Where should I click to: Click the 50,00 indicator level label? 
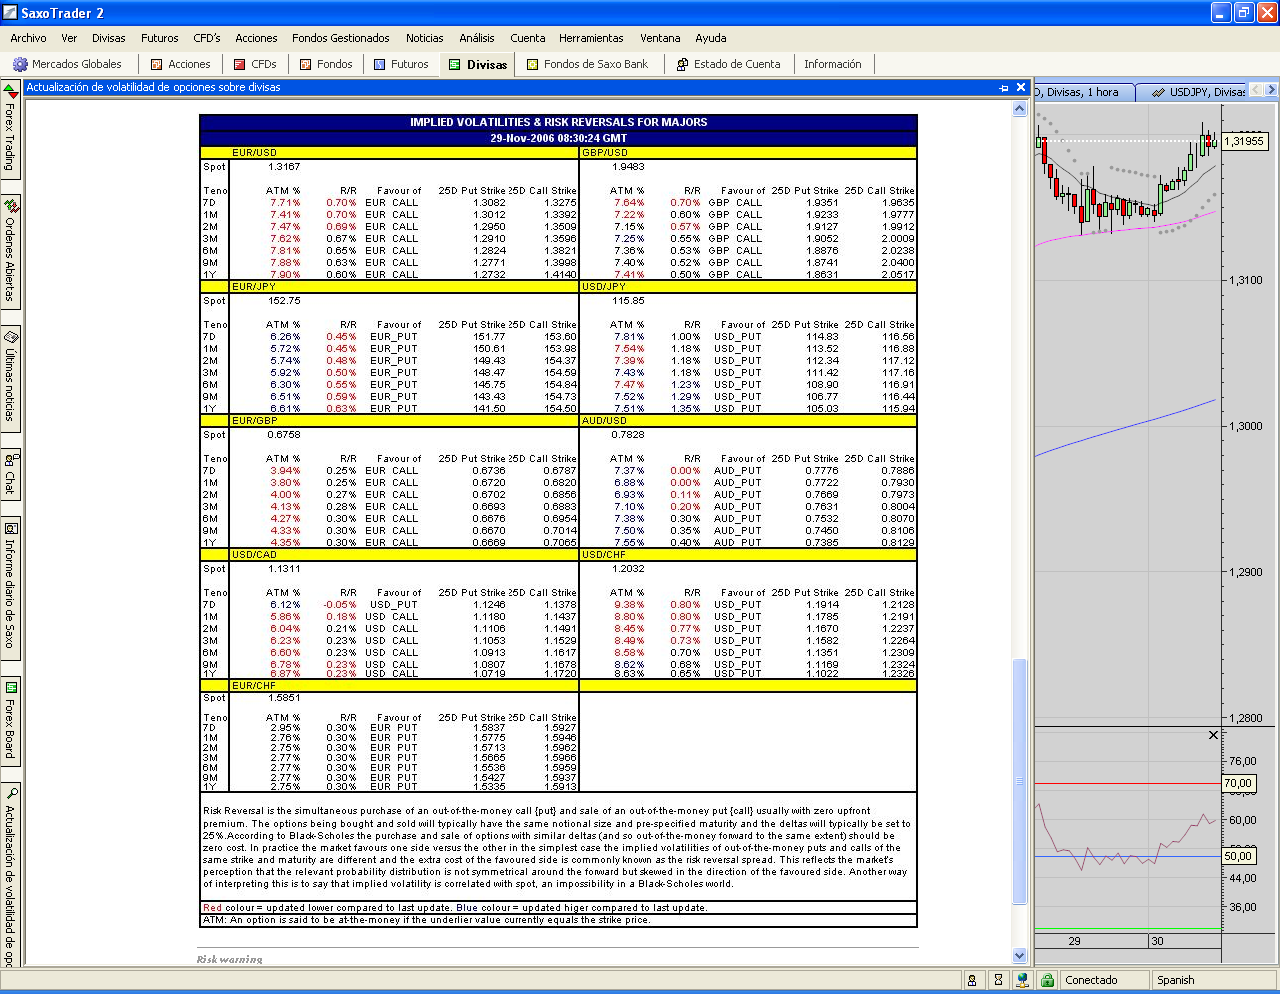point(1238,856)
